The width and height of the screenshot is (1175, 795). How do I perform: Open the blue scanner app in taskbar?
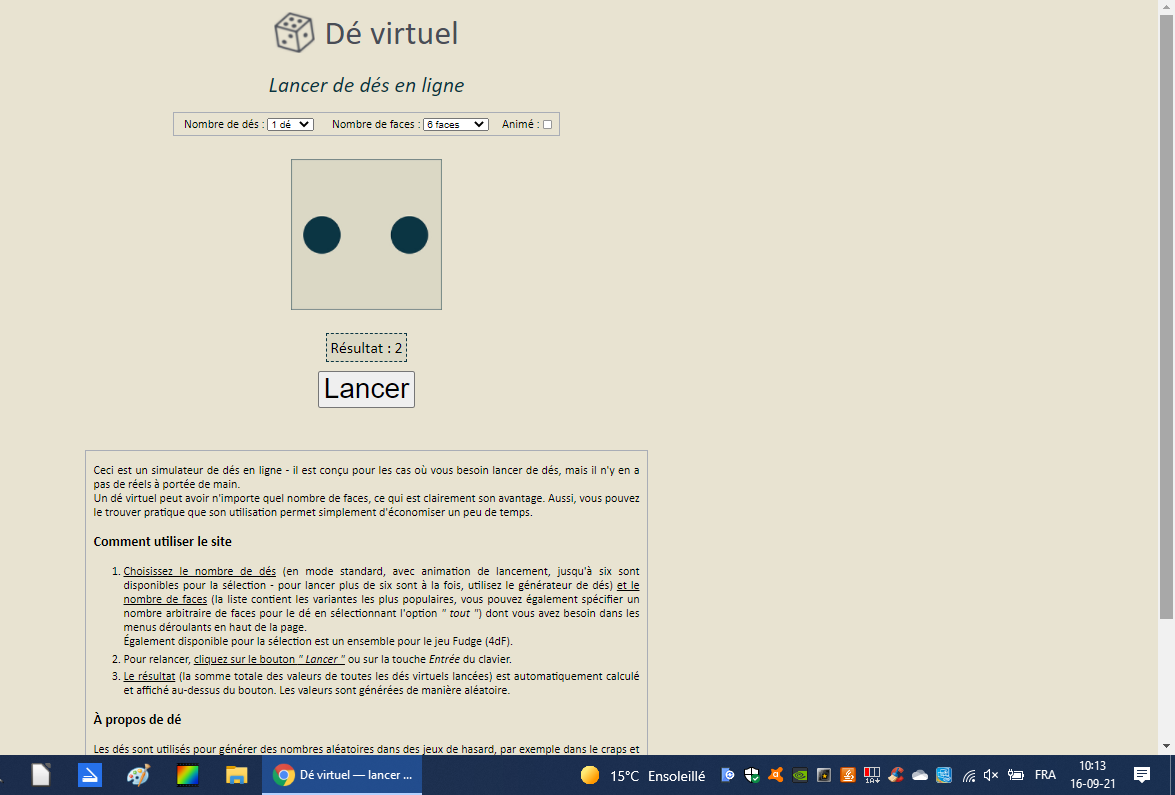(x=90, y=775)
